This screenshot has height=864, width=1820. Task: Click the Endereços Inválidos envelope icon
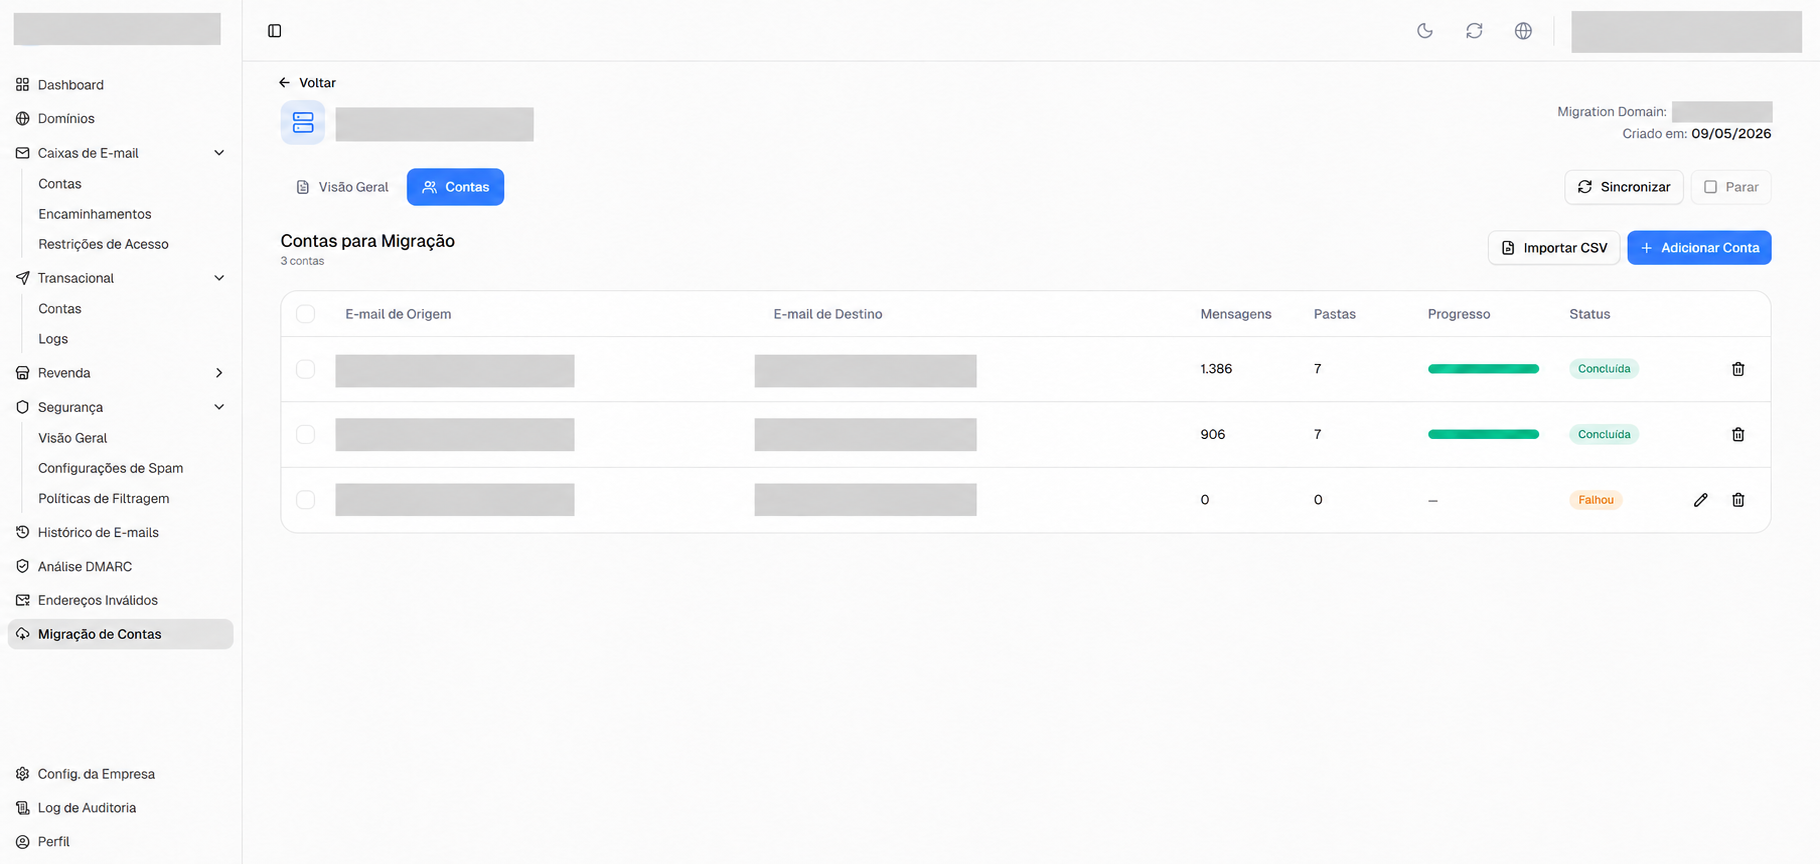tap(23, 600)
